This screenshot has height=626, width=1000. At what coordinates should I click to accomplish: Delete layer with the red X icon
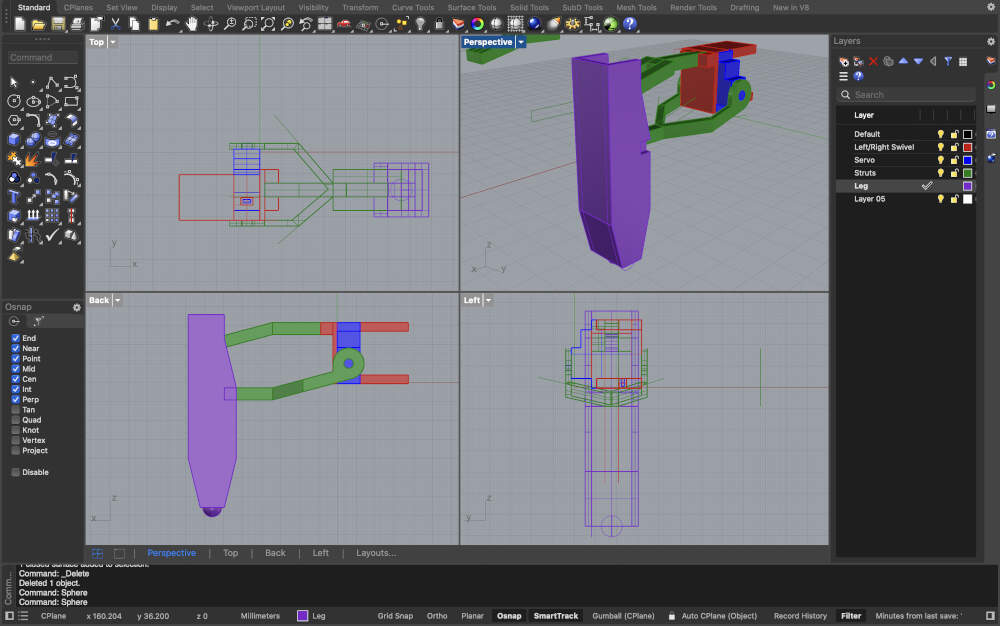coord(873,62)
